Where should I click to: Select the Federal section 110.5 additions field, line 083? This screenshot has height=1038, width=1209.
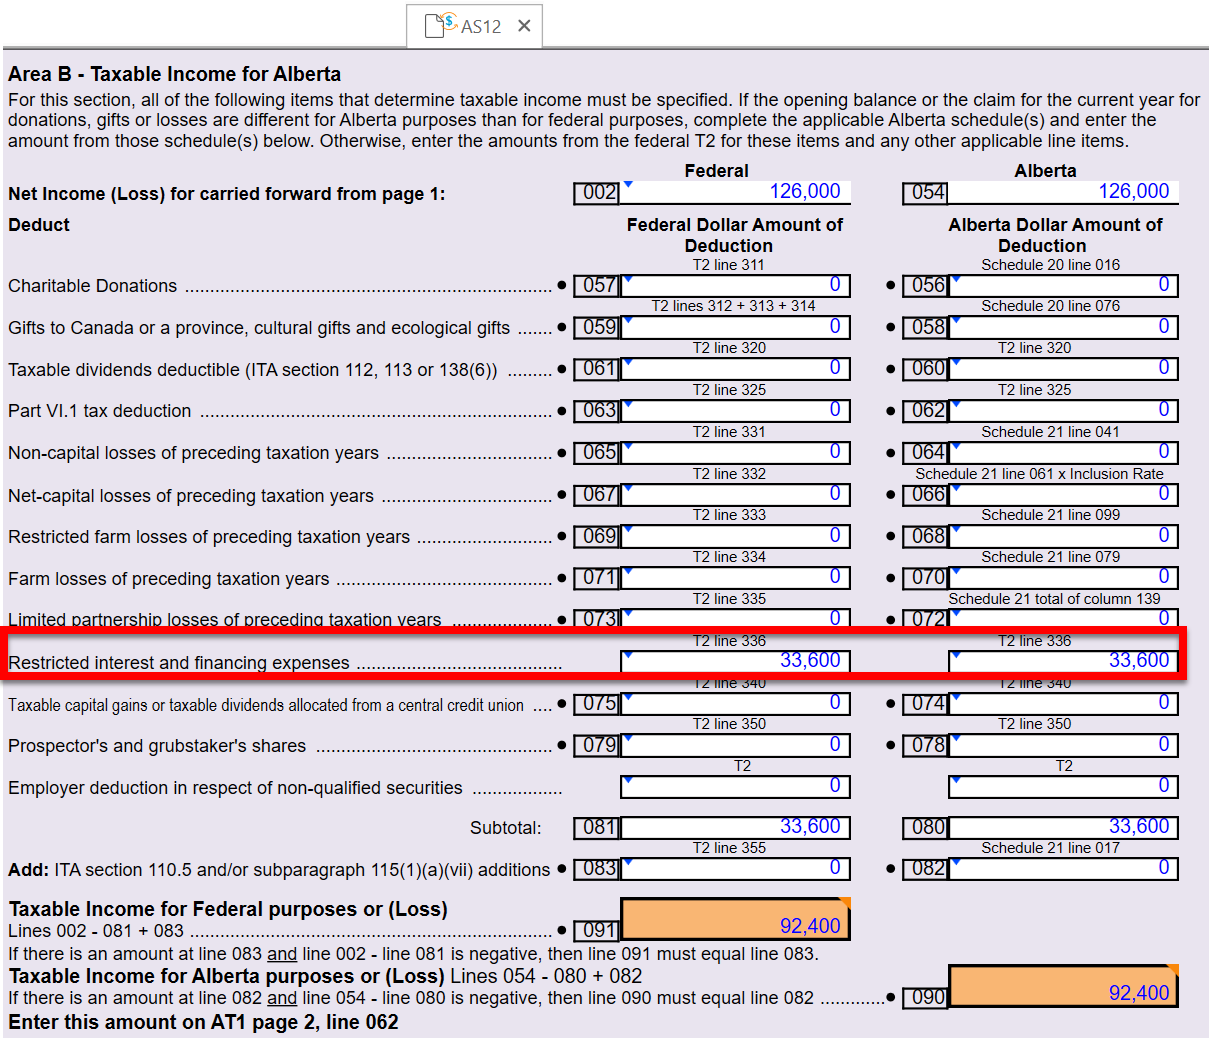tap(735, 868)
